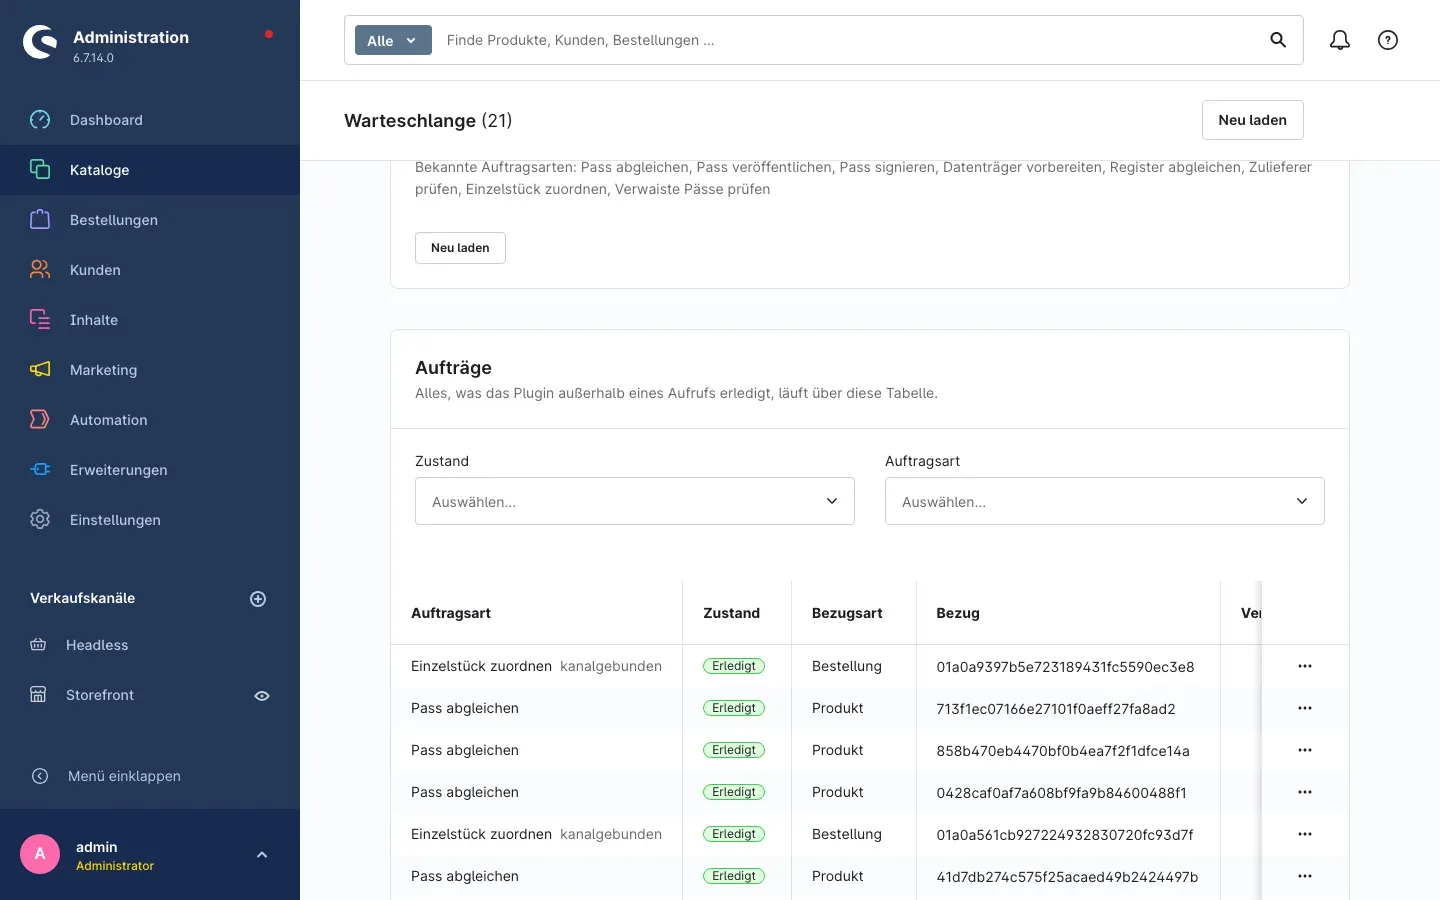The image size is (1440, 900).
Task: Go to Bestellungen menu item
Action: (150, 220)
